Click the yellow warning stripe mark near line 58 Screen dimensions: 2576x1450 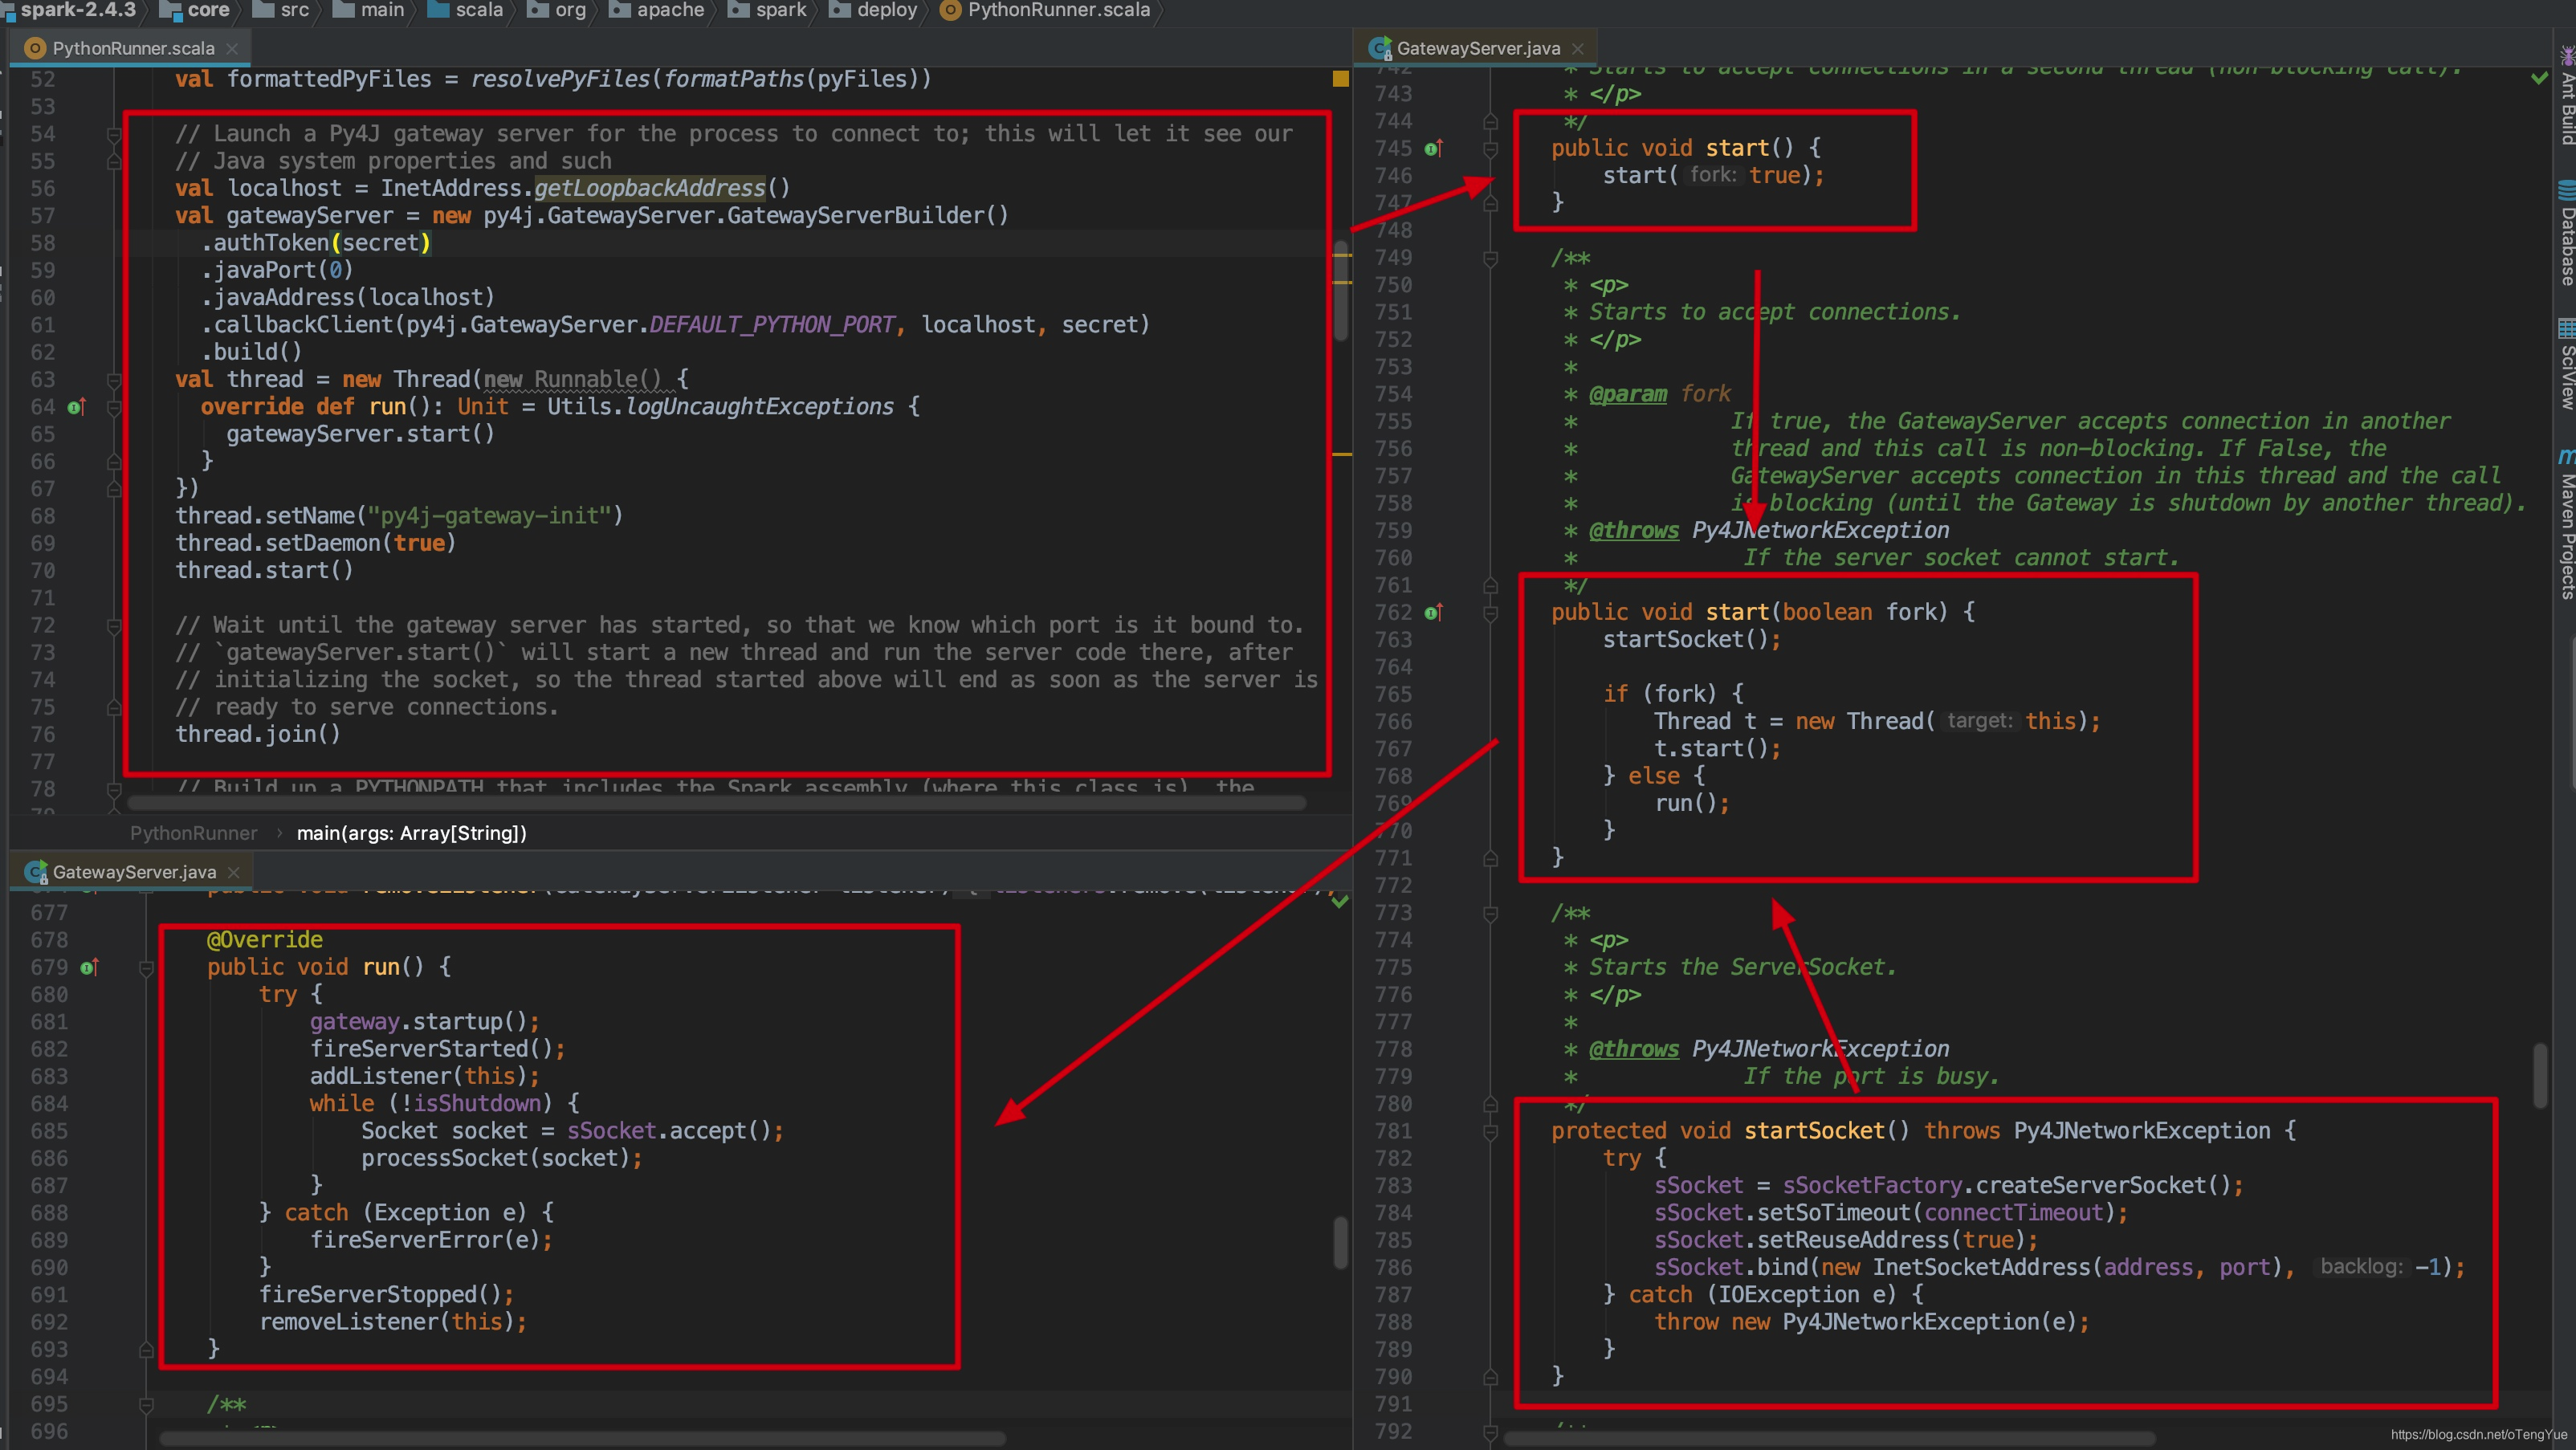click(1342, 256)
